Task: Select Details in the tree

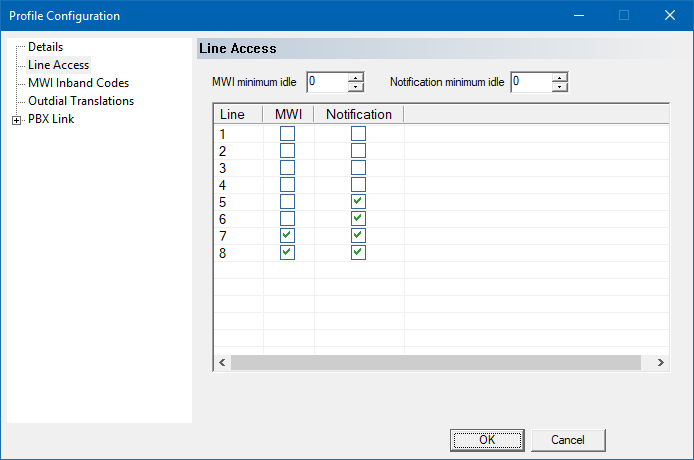Action: [x=45, y=47]
